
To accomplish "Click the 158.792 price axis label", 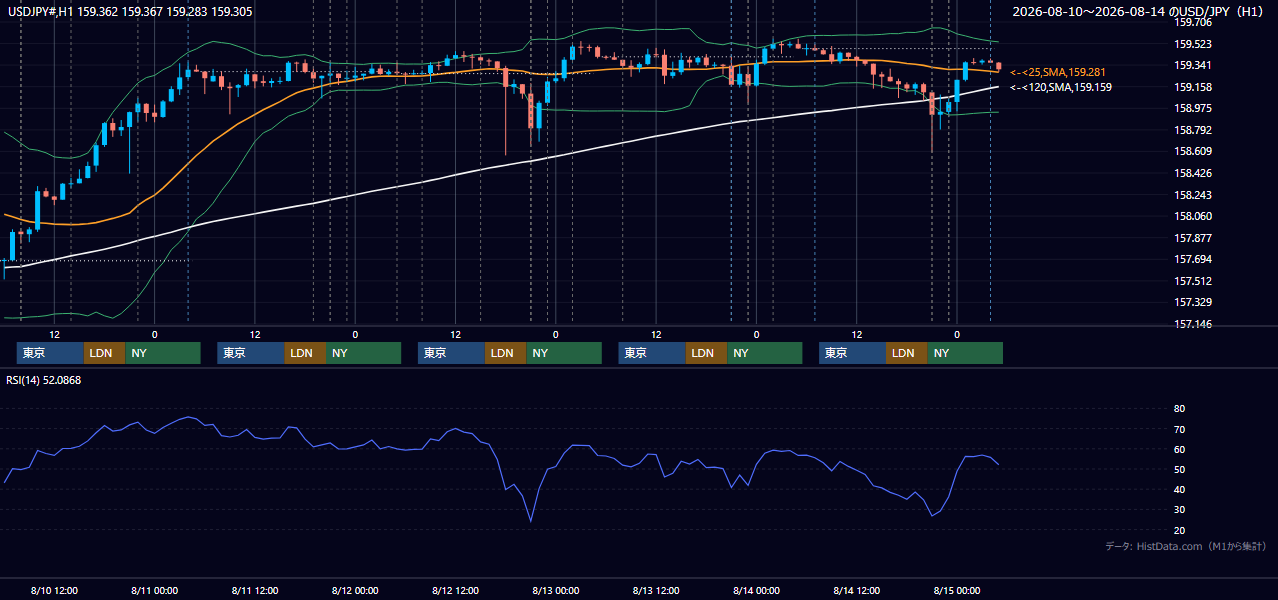I will (x=1193, y=130).
